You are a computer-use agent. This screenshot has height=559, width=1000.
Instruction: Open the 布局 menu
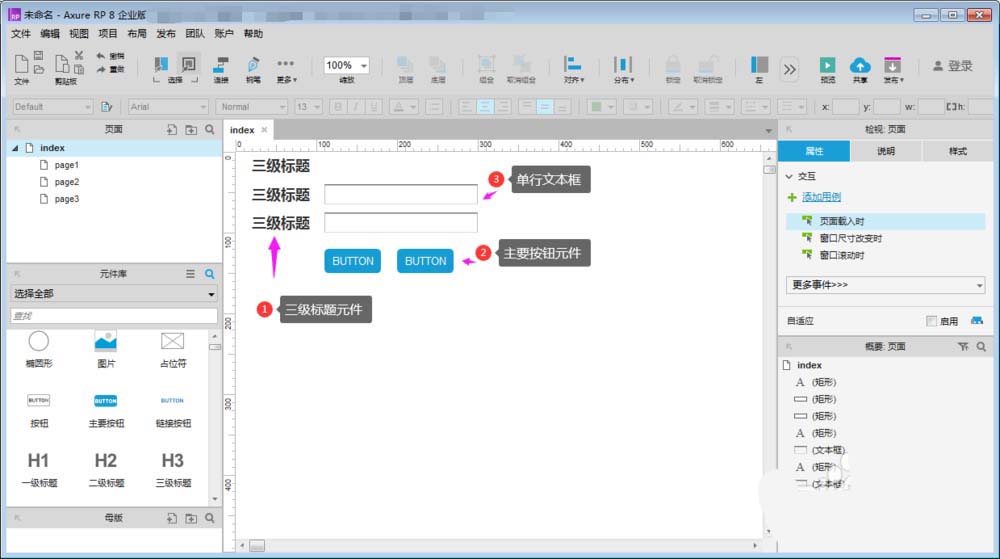(136, 33)
